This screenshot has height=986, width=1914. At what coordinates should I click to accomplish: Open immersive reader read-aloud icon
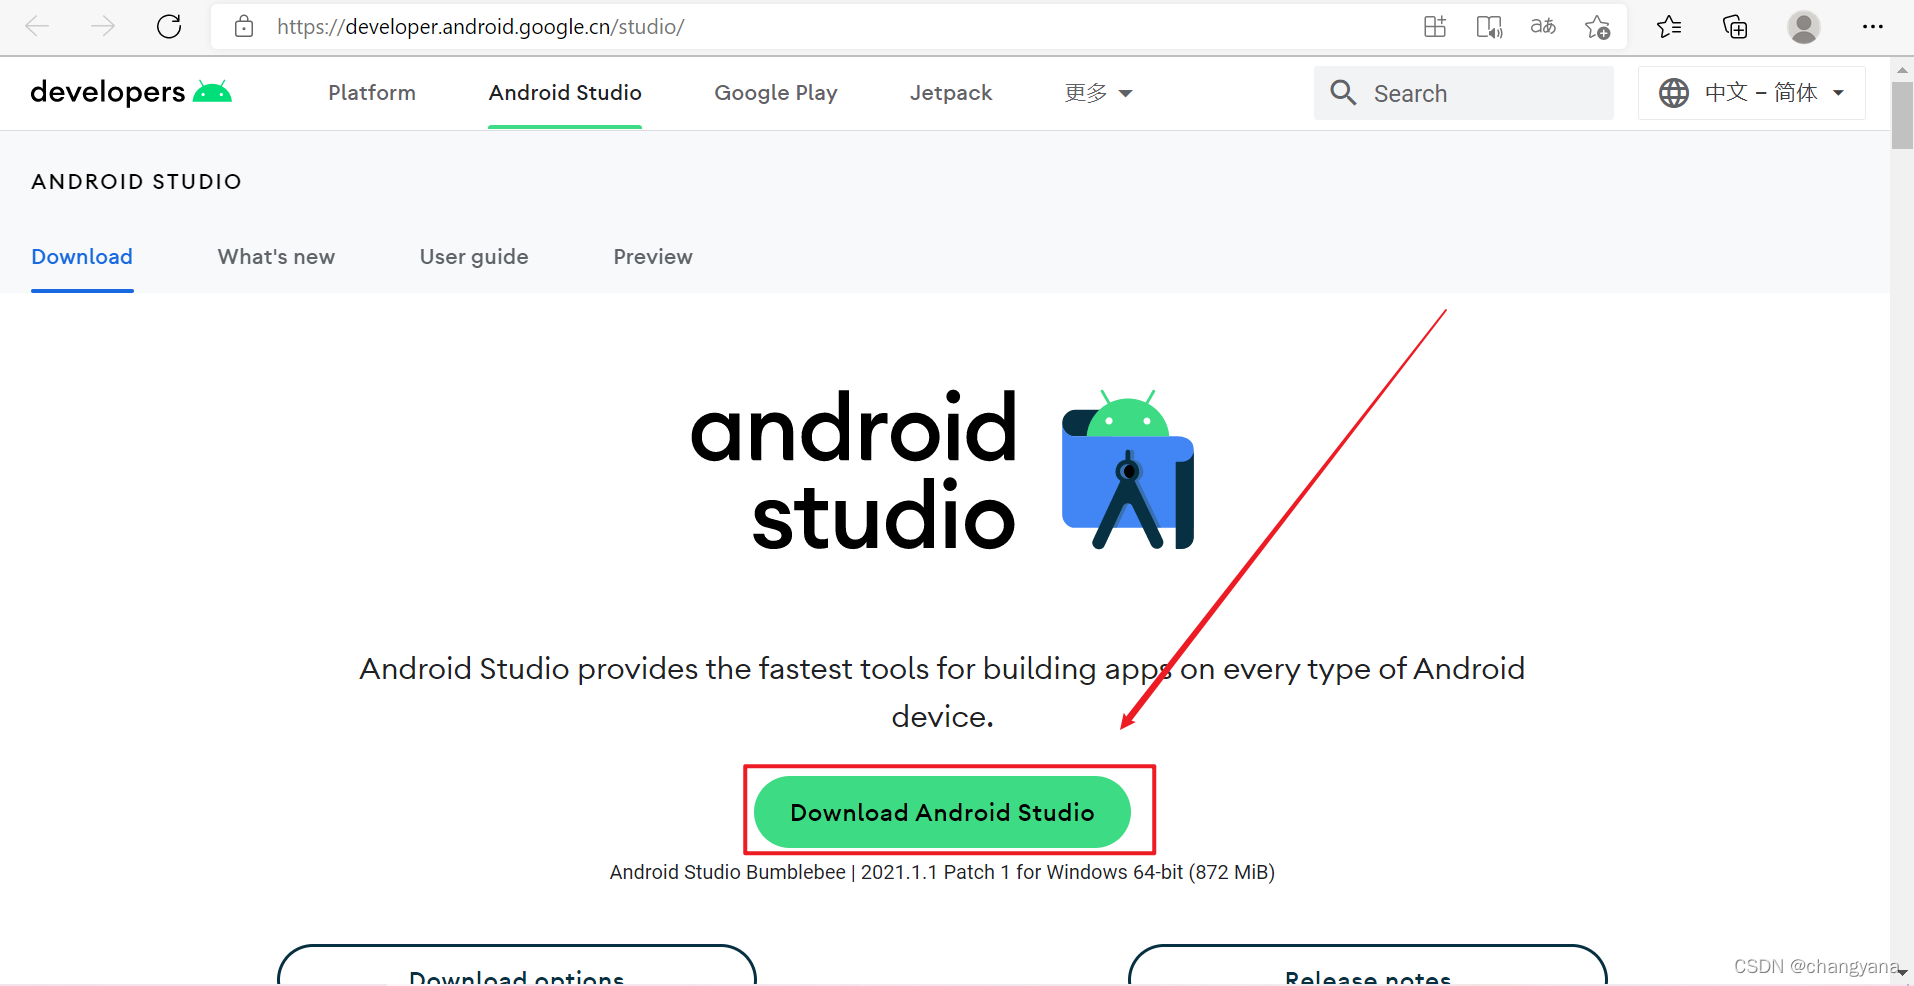(x=1489, y=26)
